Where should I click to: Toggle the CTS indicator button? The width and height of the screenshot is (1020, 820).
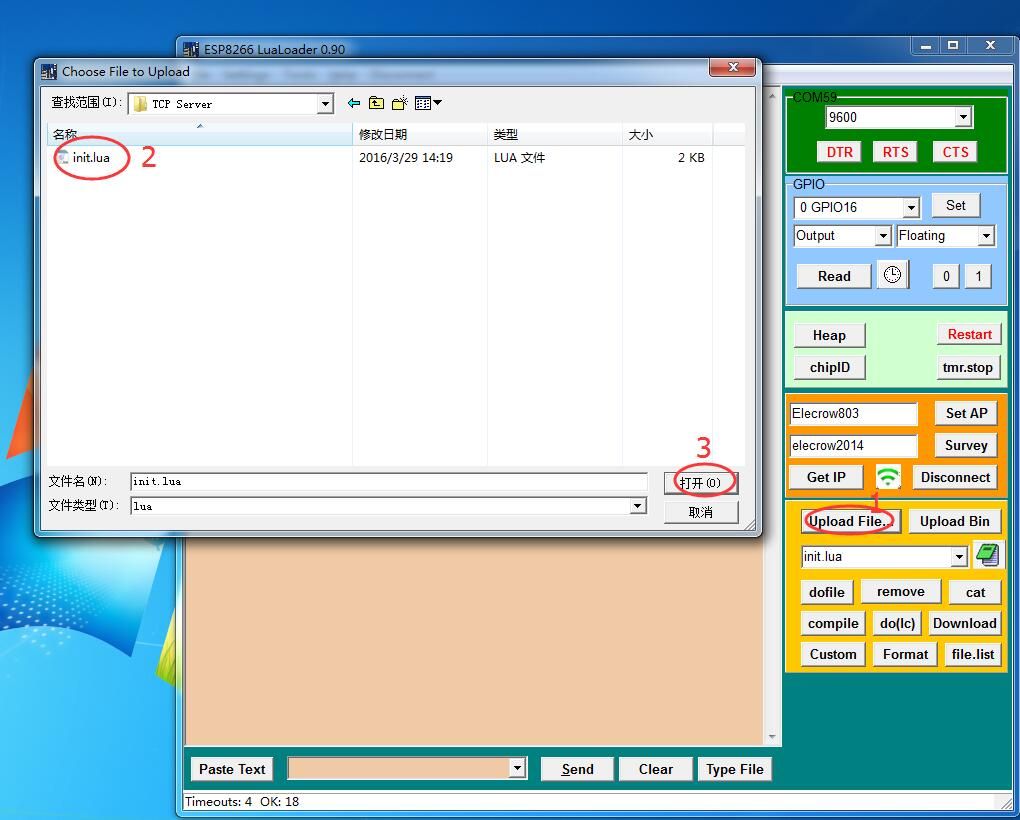955,152
